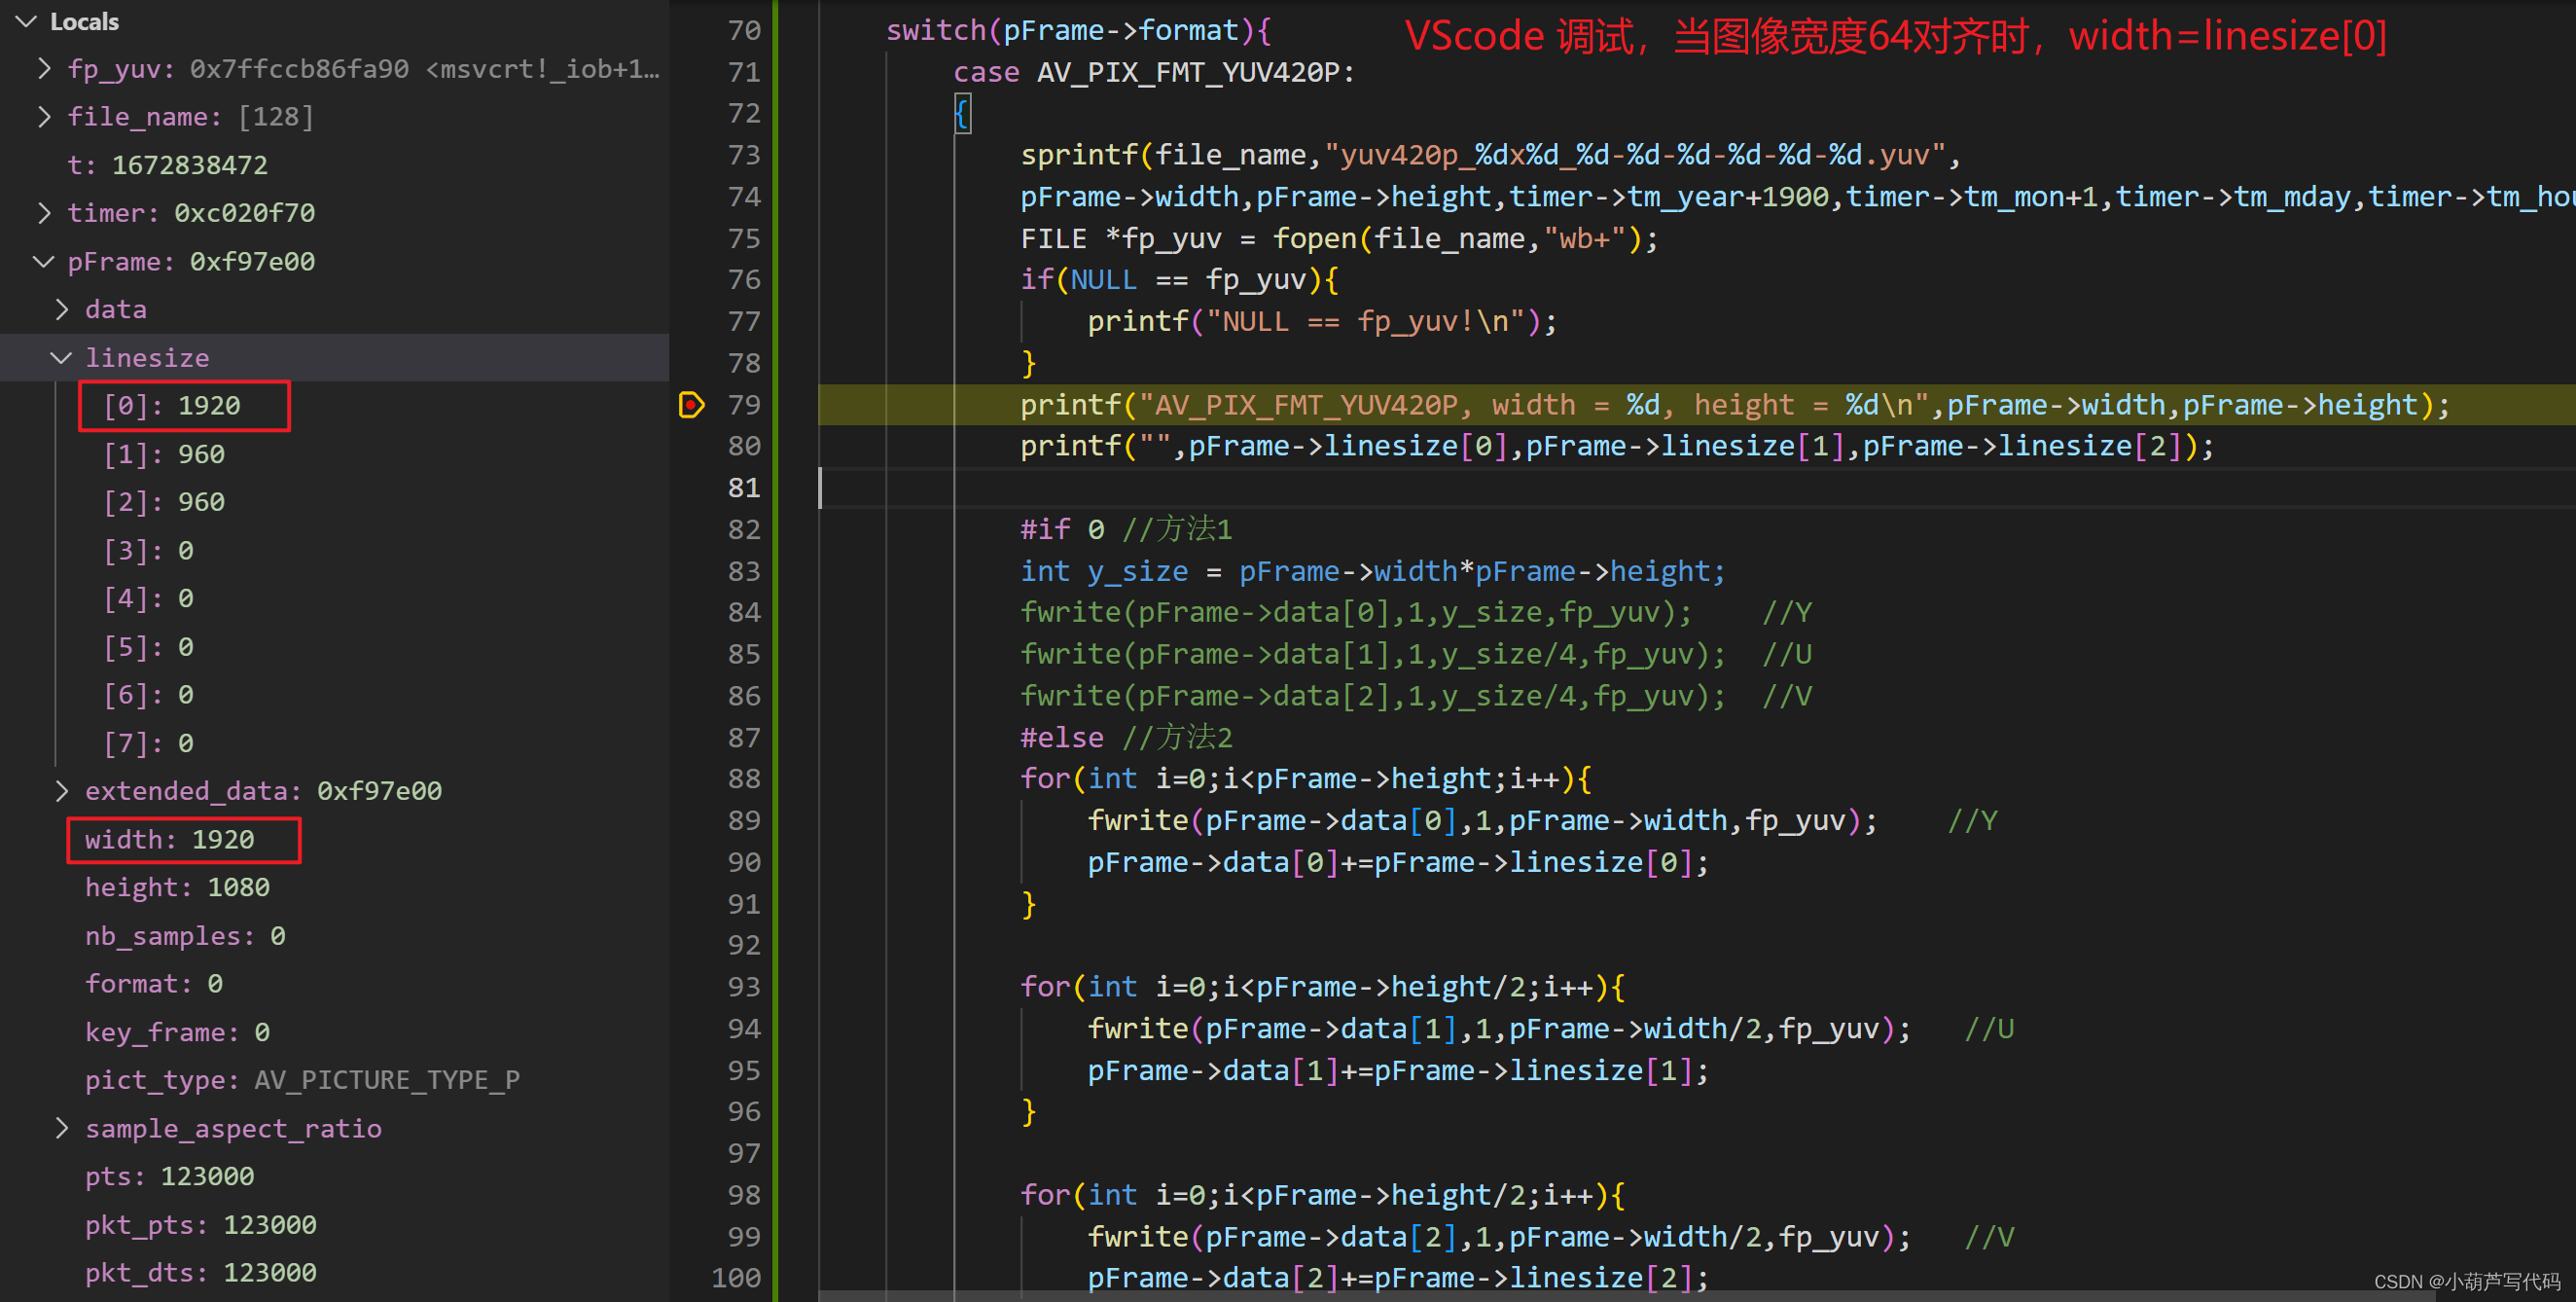The height and width of the screenshot is (1302, 2576).
Task: Select the height variable showing 1080
Action: pos(176,887)
